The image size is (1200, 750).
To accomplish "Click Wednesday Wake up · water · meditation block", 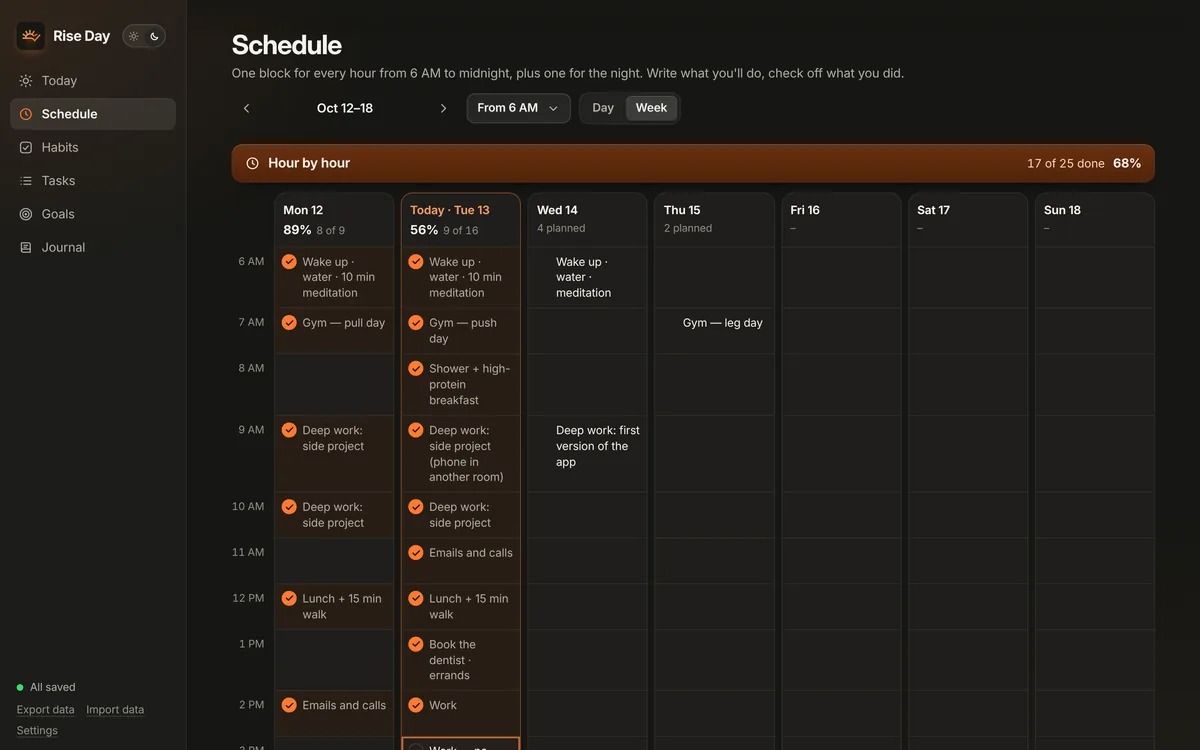I will click(588, 277).
